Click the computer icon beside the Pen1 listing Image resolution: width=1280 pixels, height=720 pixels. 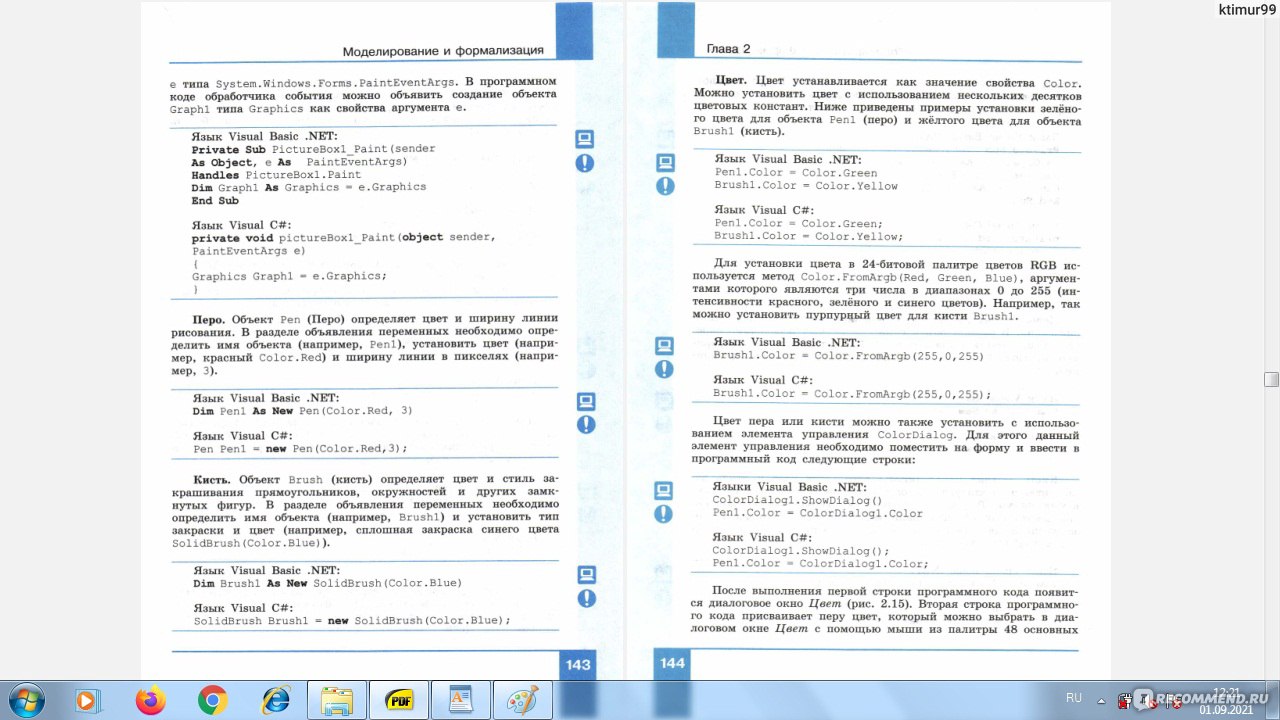pos(586,402)
